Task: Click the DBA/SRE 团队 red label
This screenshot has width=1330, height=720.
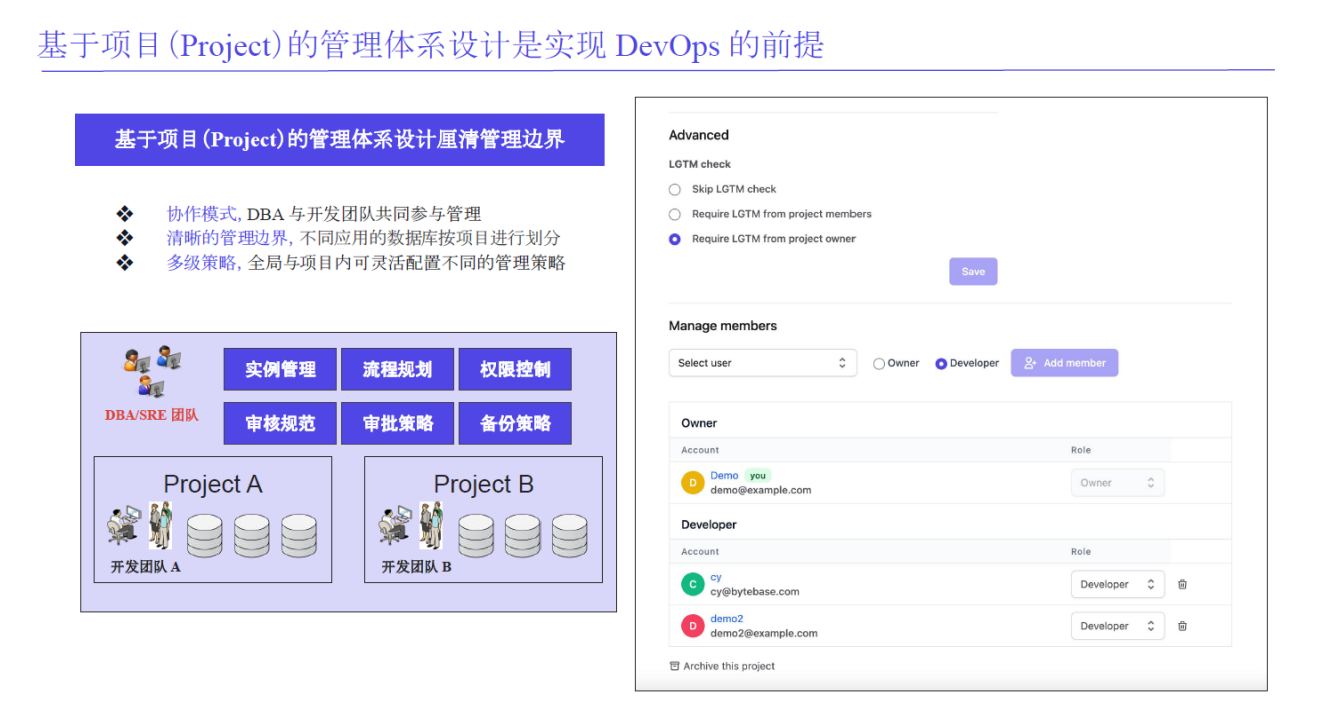Action: point(152,414)
